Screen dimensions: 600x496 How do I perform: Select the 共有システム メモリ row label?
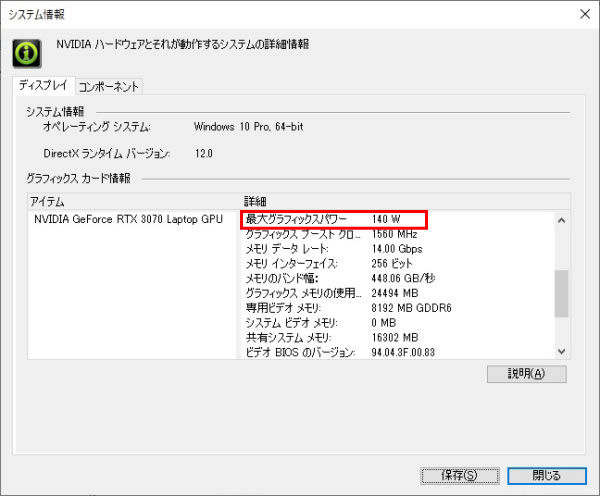[x=288, y=338]
